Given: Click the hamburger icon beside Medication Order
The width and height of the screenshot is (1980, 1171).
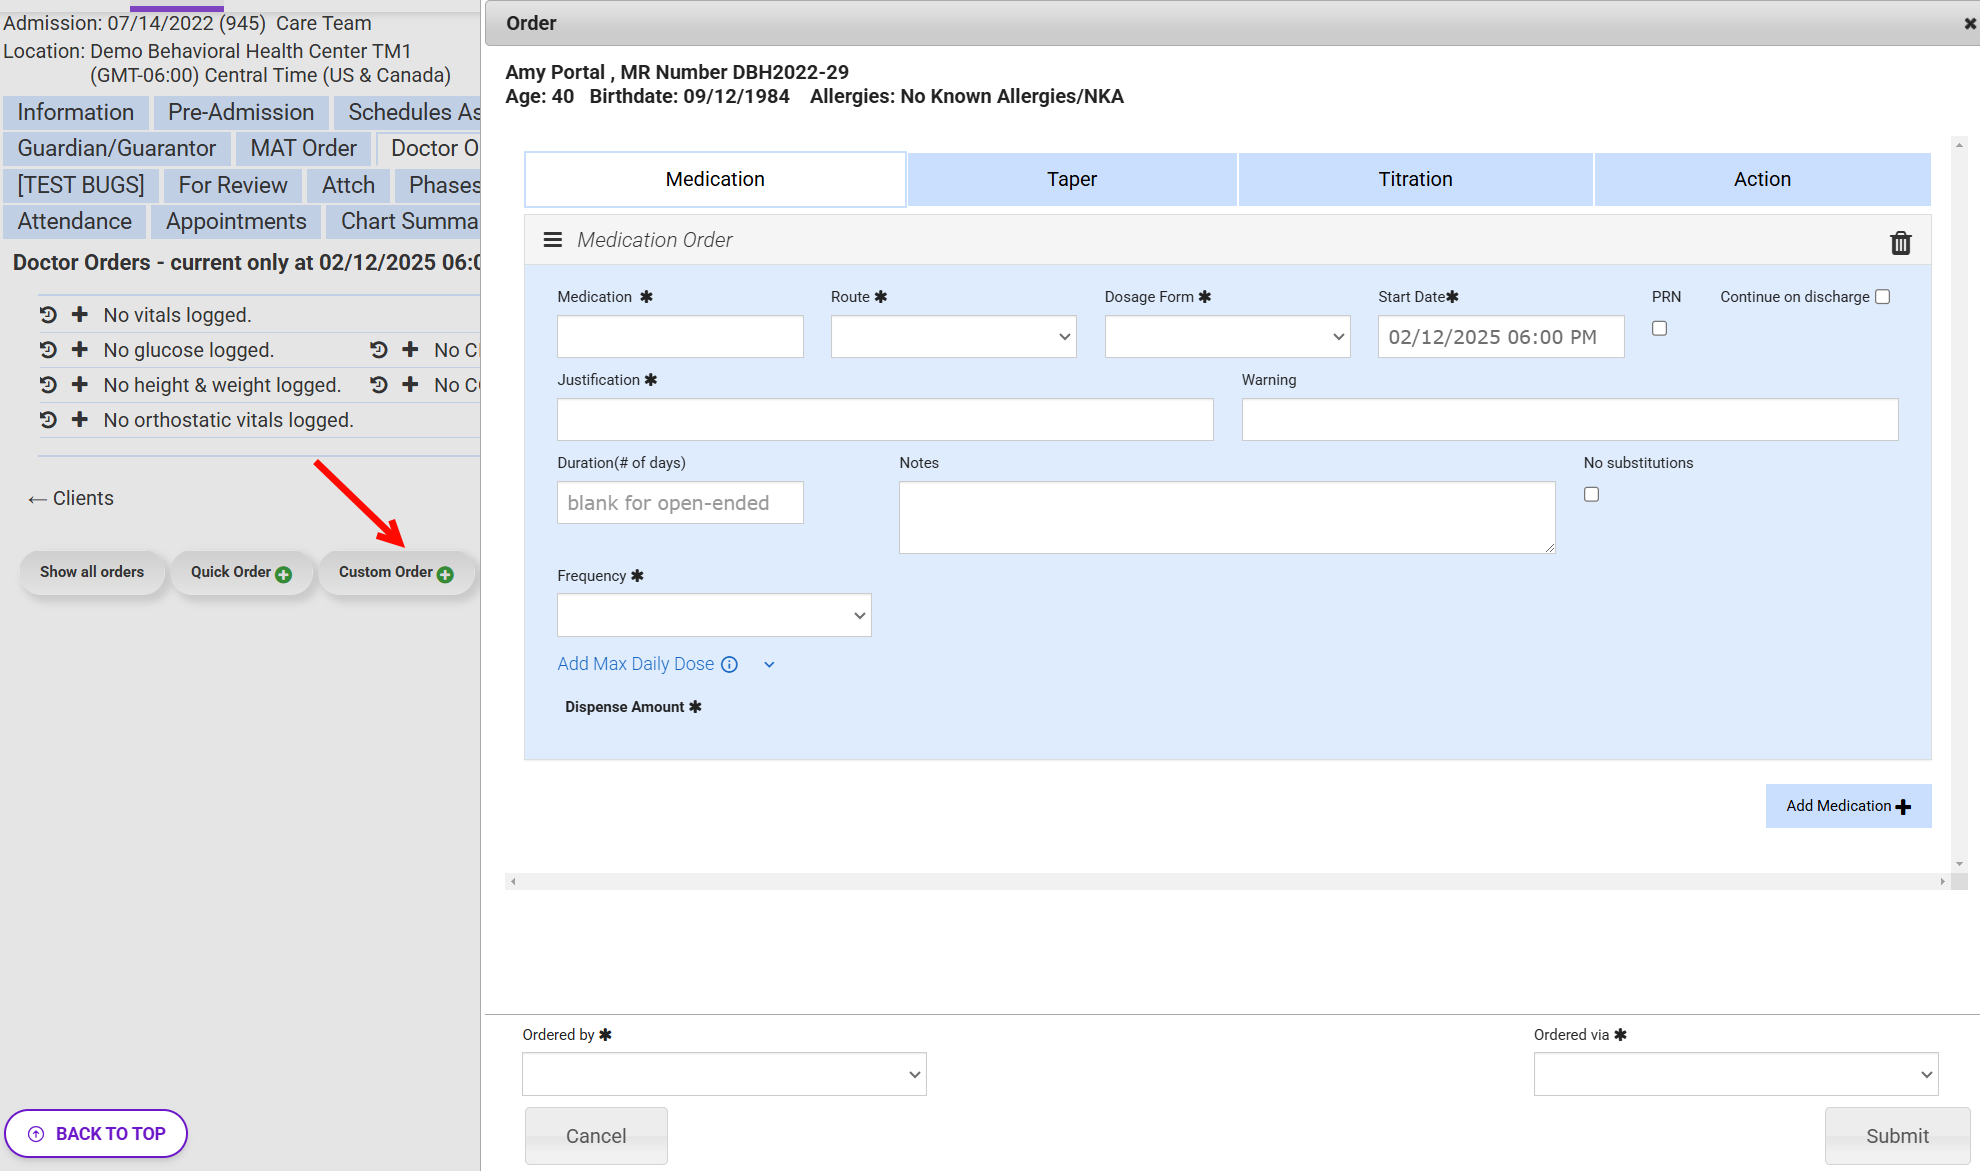Looking at the screenshot, I should tap(552, 240).
